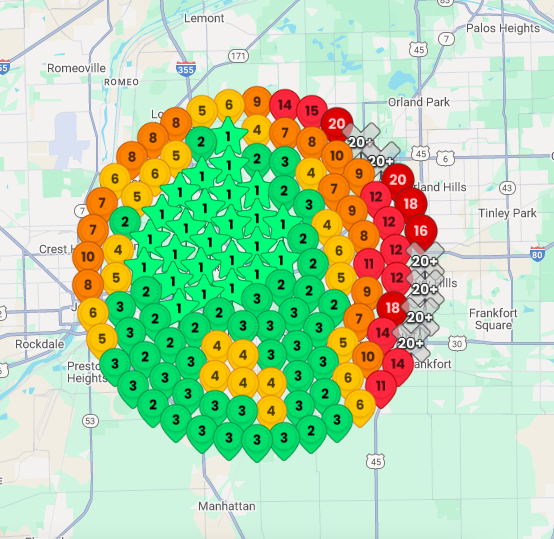Open the green 2 pin beside the left-edge orange 7 pins
Viewport: 554px width, 539px height.
coord(125,222)
